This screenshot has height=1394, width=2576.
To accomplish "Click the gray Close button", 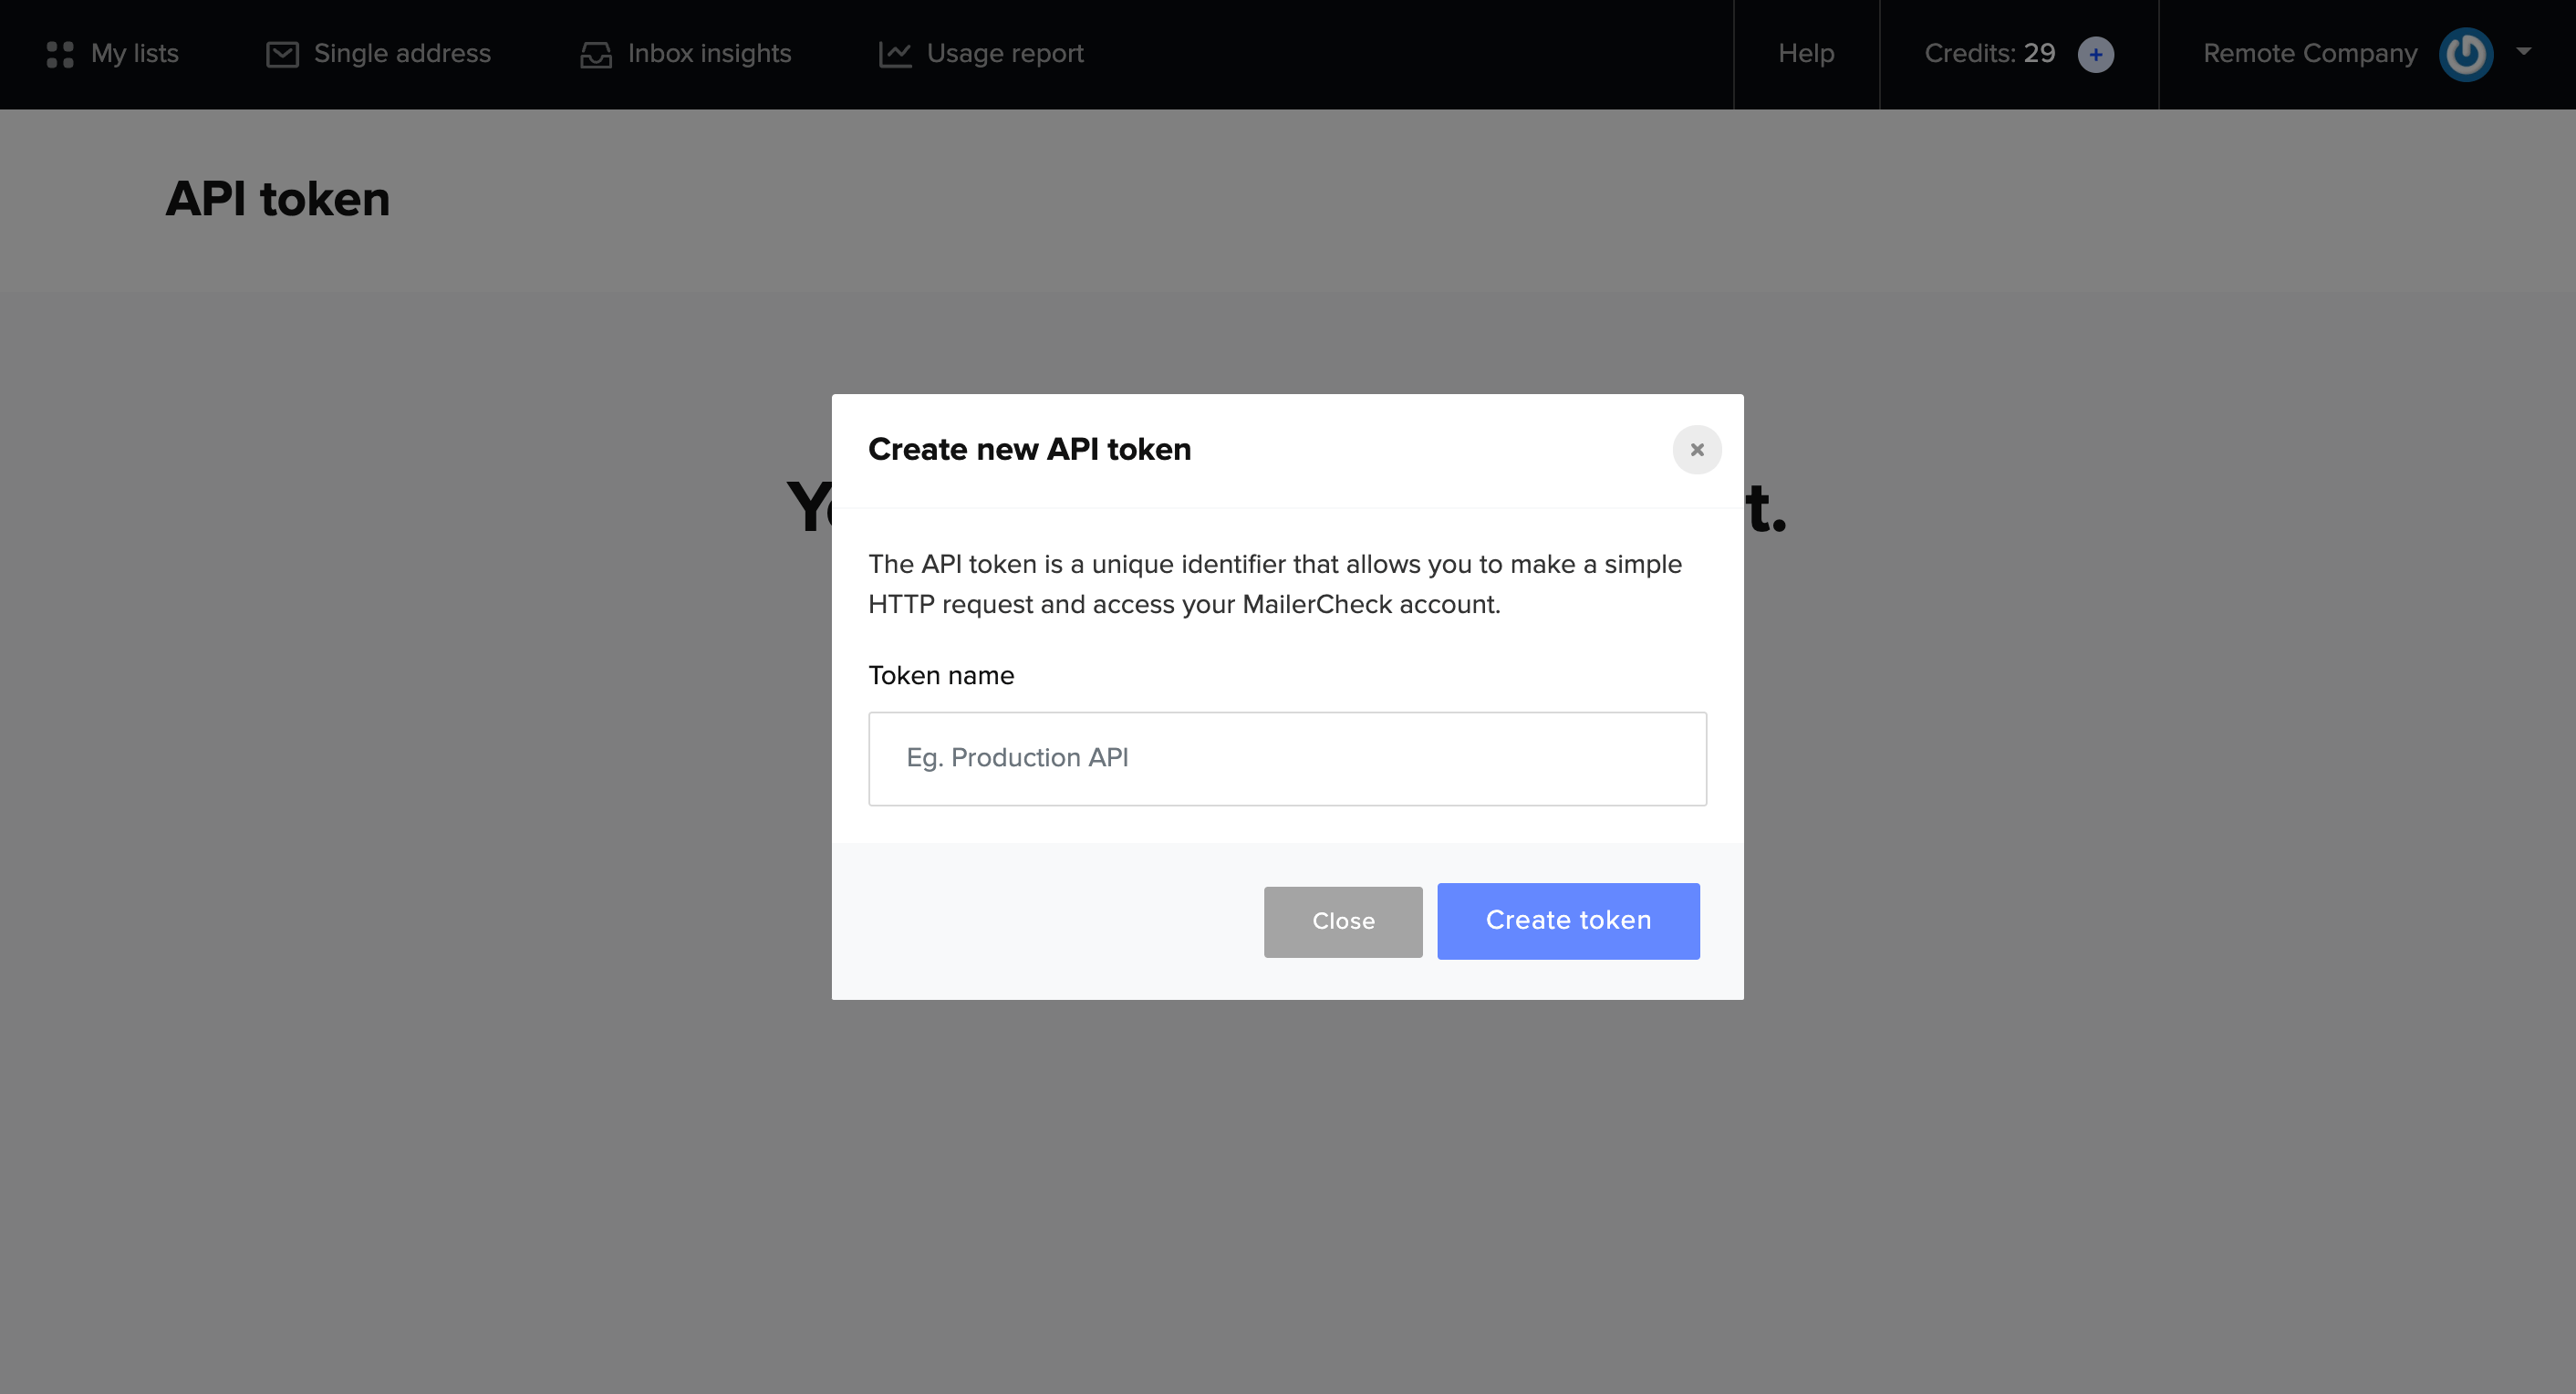I will coord(1343,922).
